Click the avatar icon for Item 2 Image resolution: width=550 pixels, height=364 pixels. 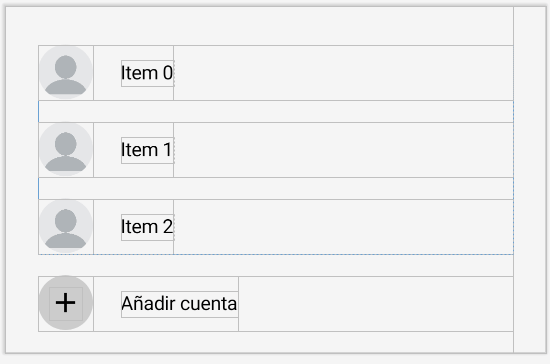pyautogui.click(x=66, y=227)
